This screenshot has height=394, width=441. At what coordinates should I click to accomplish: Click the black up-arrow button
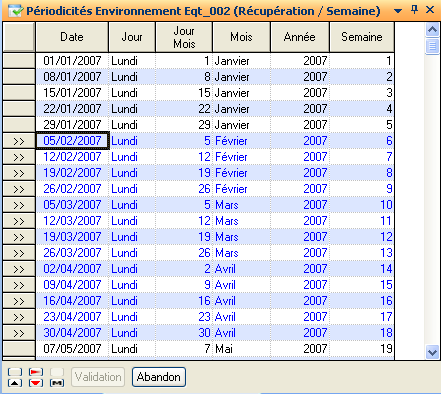15,383
